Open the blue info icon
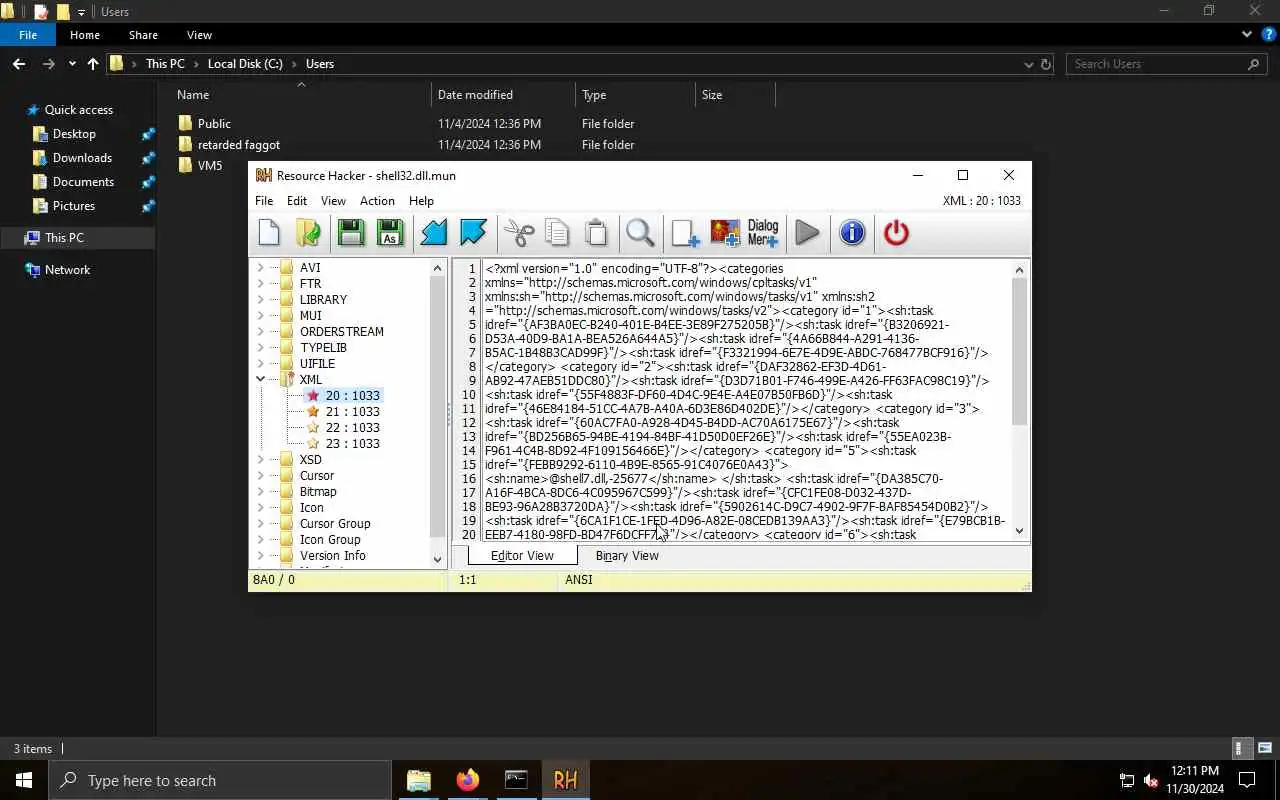This screenshot has width=1280, height=800. tap(852, 233)
